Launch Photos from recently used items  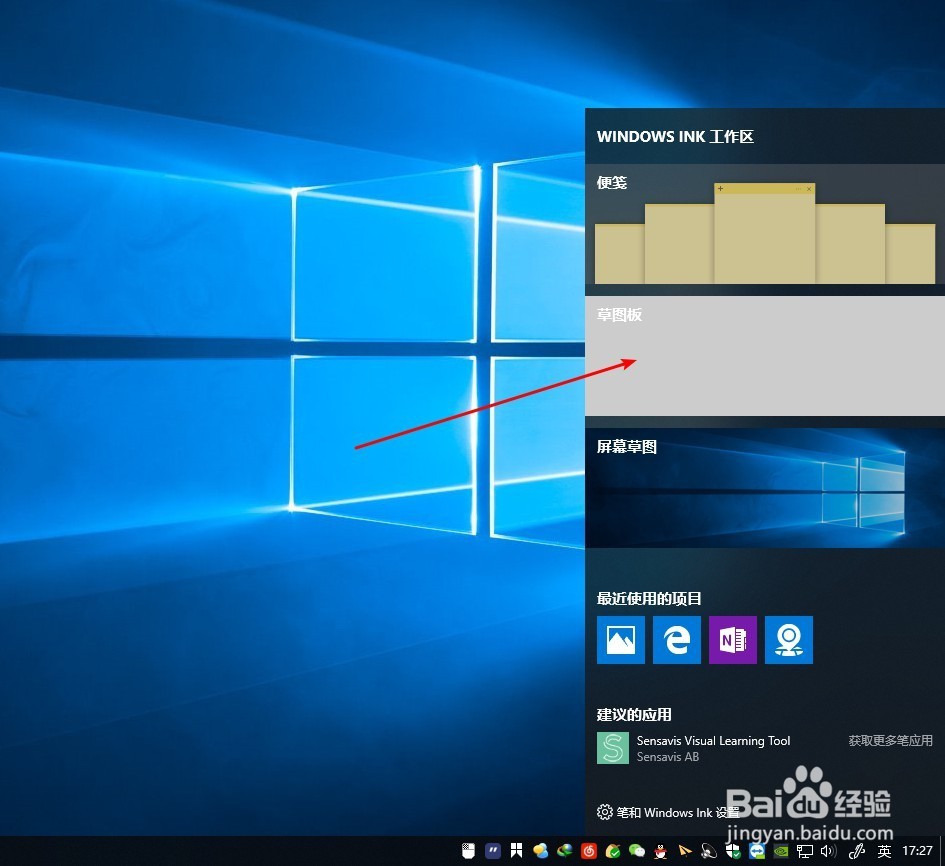(621, 640)
